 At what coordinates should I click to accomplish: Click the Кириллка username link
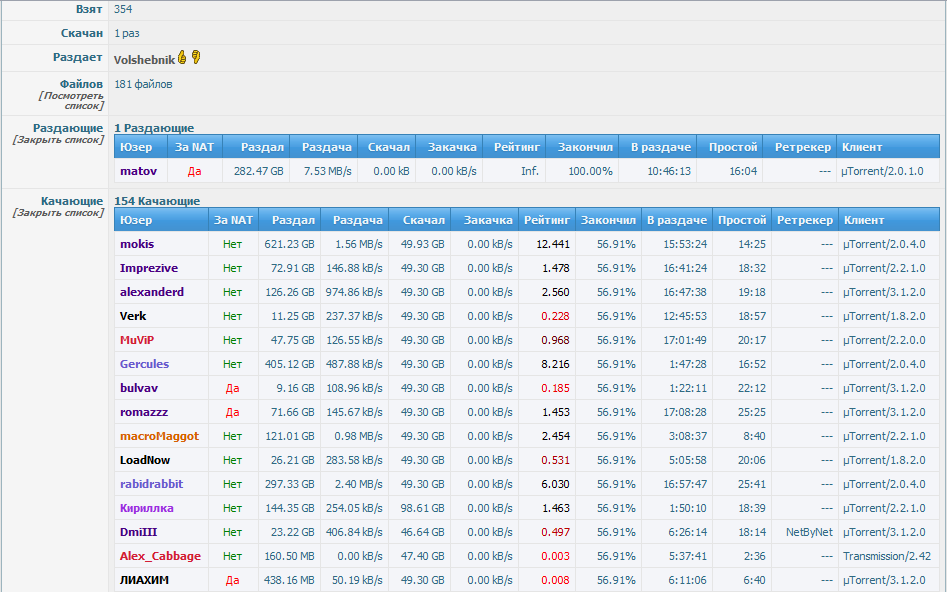pos(146,508)
